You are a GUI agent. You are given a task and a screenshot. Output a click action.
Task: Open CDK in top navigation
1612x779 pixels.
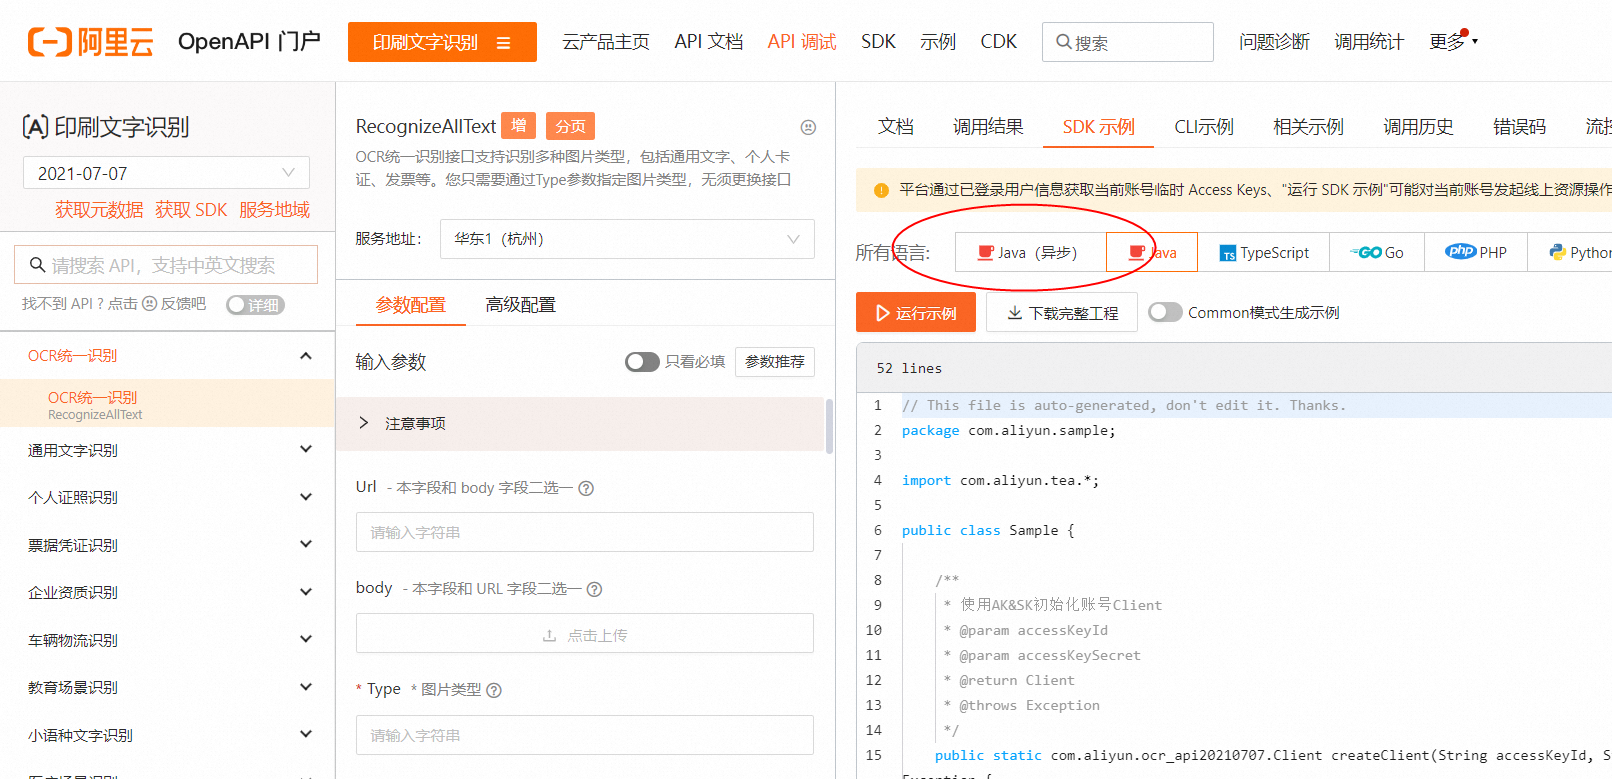coord(998,42)
